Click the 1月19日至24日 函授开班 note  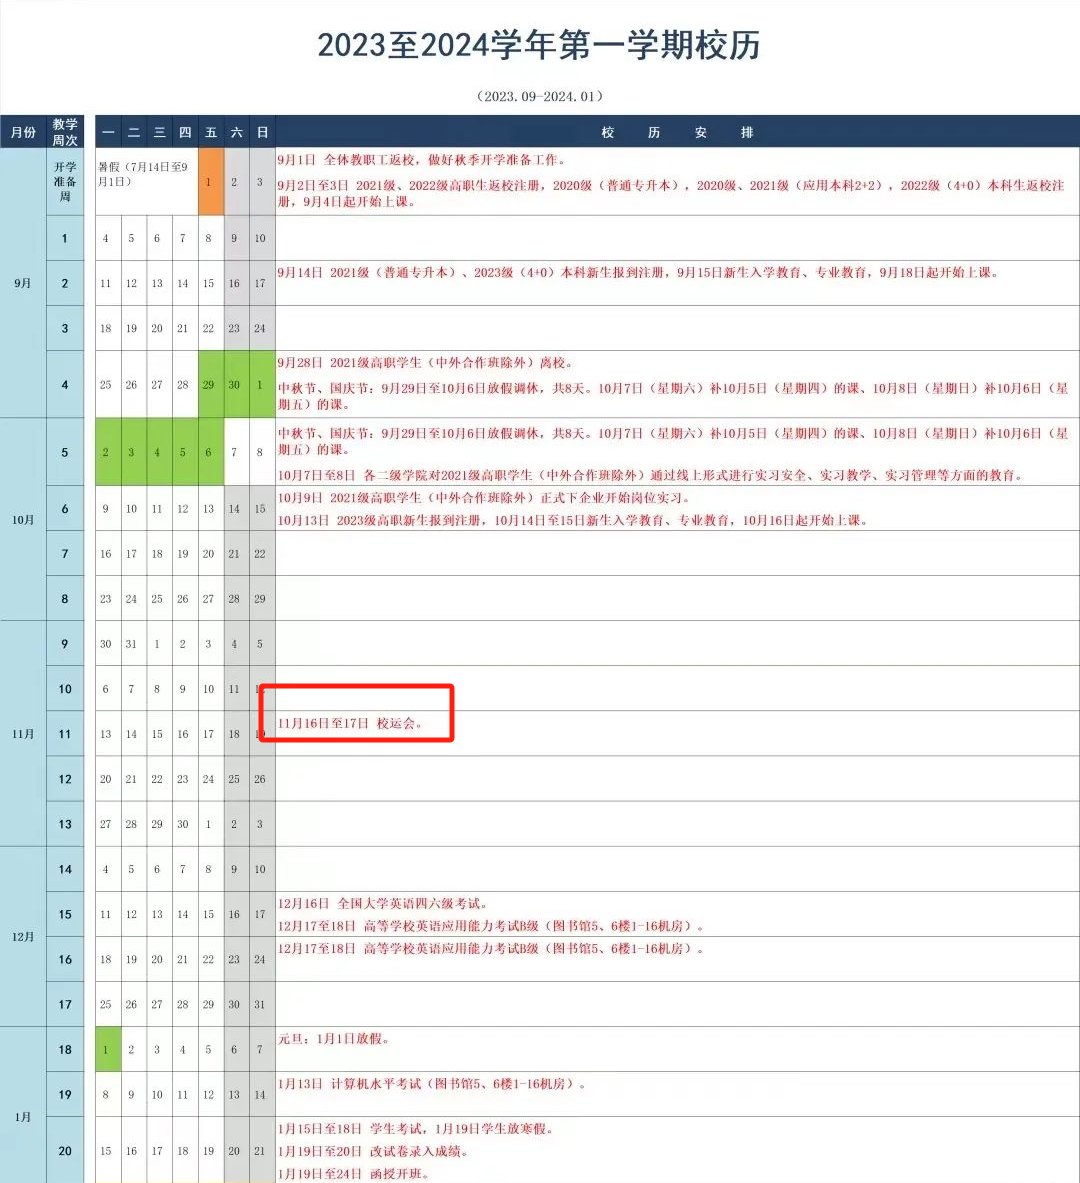pos(353,1174)
